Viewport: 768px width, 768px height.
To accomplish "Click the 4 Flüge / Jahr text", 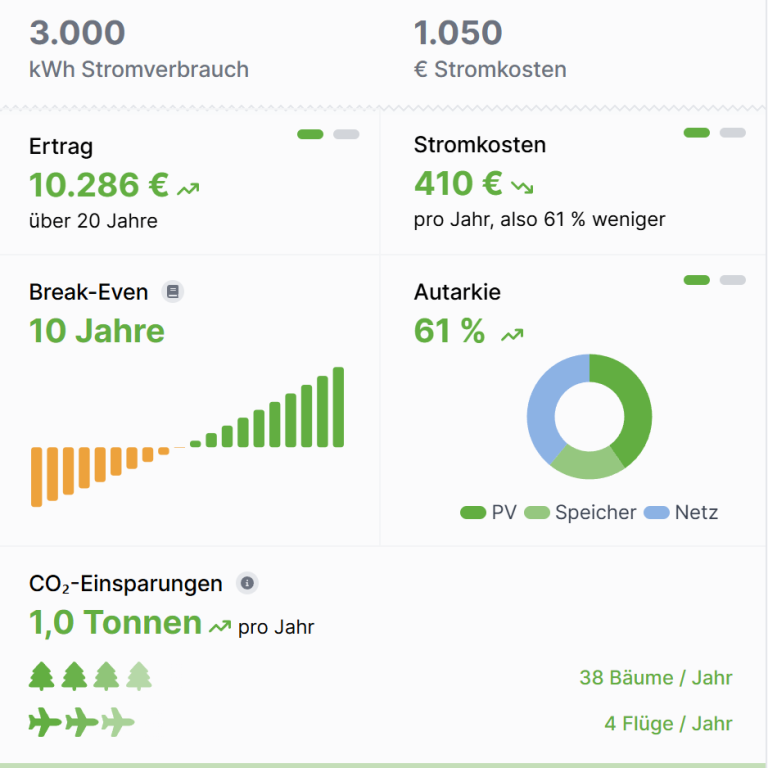I will click(669, 723).
